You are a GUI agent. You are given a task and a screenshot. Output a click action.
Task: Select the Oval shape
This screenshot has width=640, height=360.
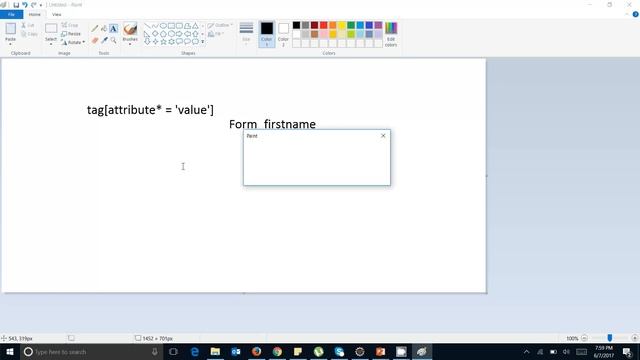pyautogui.click(x=163, y=26)
